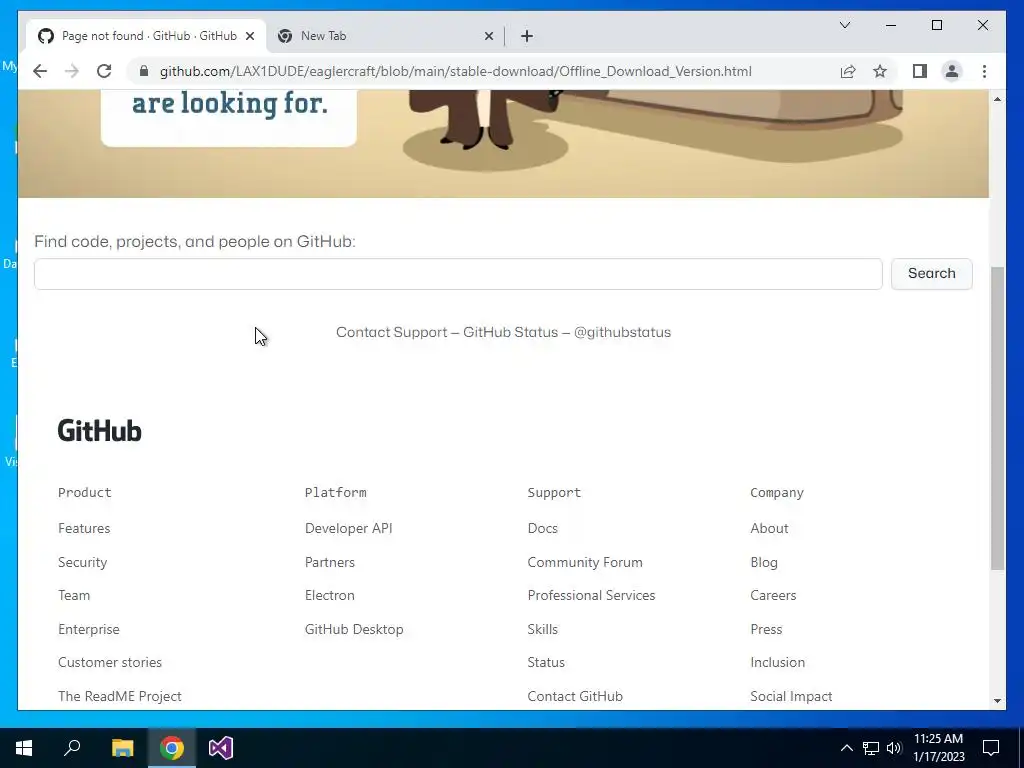This screenshot has height=768, width=1024.
Task: Open the Customer stories link
Action: [x=110, y=662]
